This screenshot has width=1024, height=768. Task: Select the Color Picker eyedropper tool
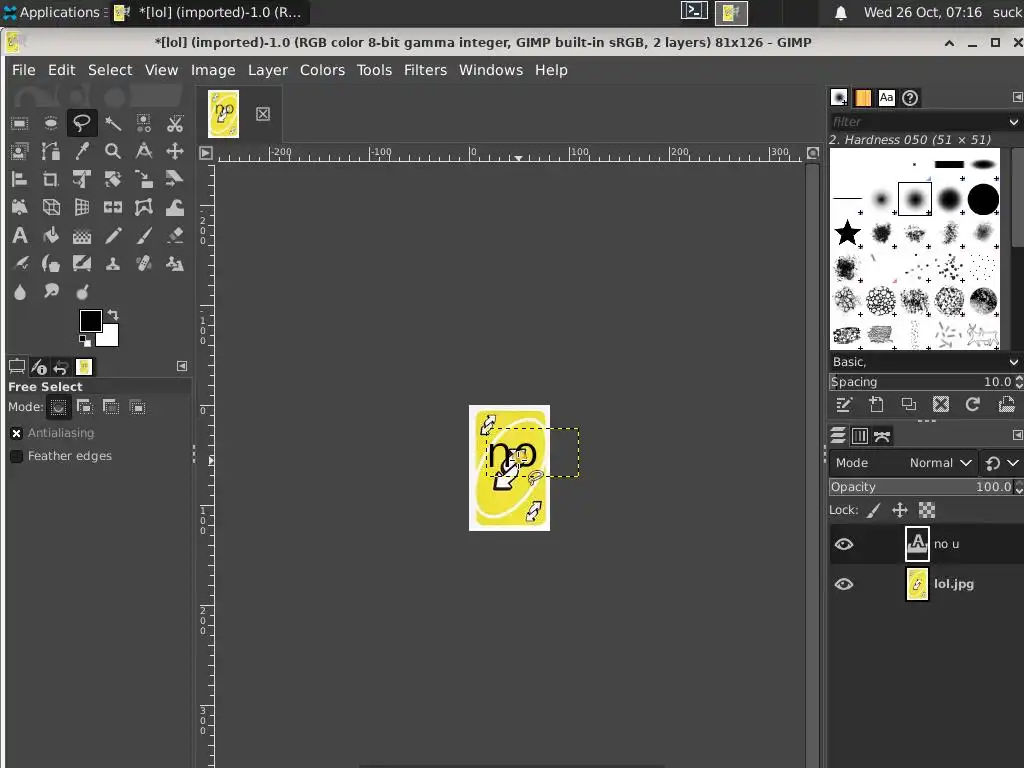82,152
